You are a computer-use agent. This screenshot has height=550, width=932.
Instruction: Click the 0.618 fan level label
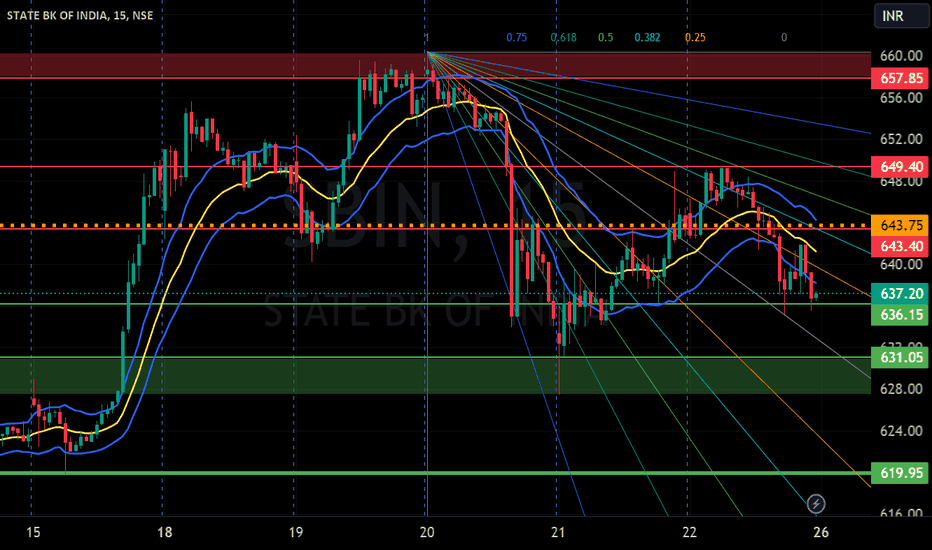[x=563, y=37]
